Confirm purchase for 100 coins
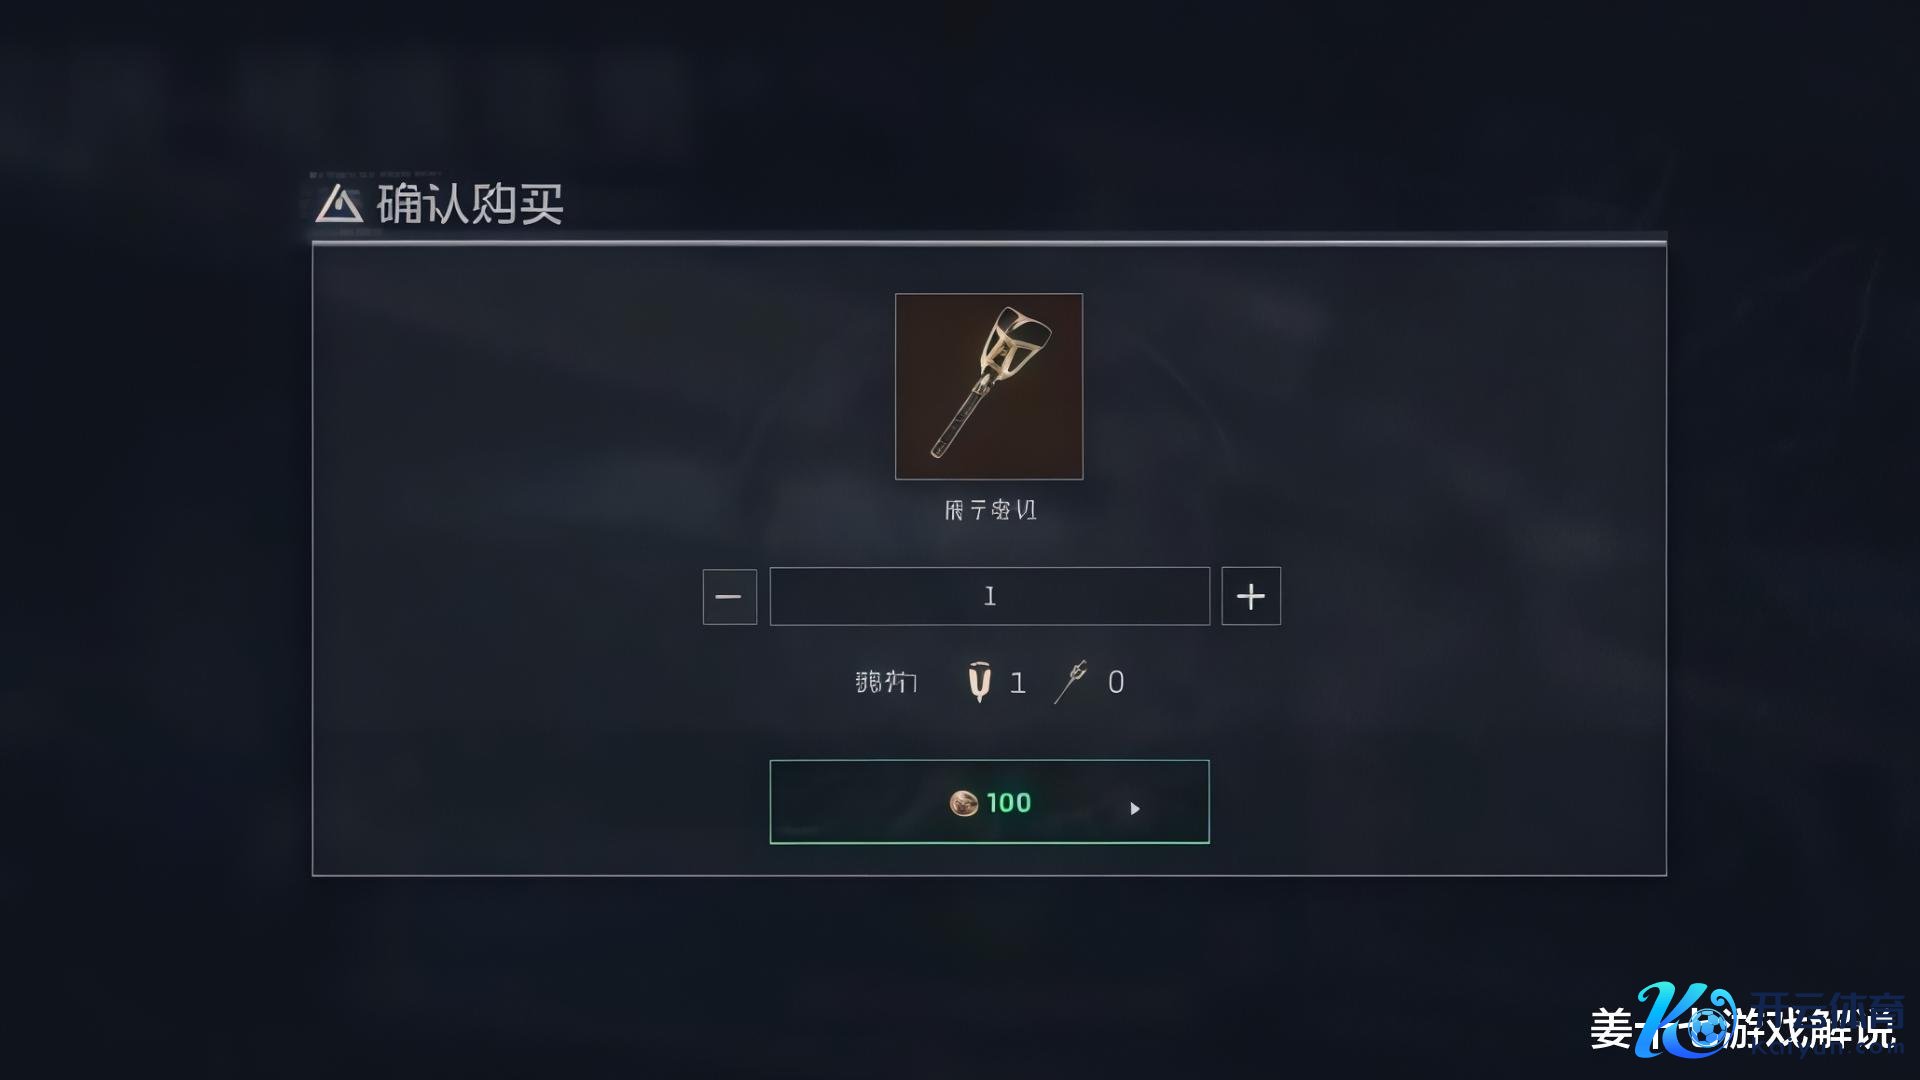Viewport: 1920px width, 1080px height. [x=989, y=802]
